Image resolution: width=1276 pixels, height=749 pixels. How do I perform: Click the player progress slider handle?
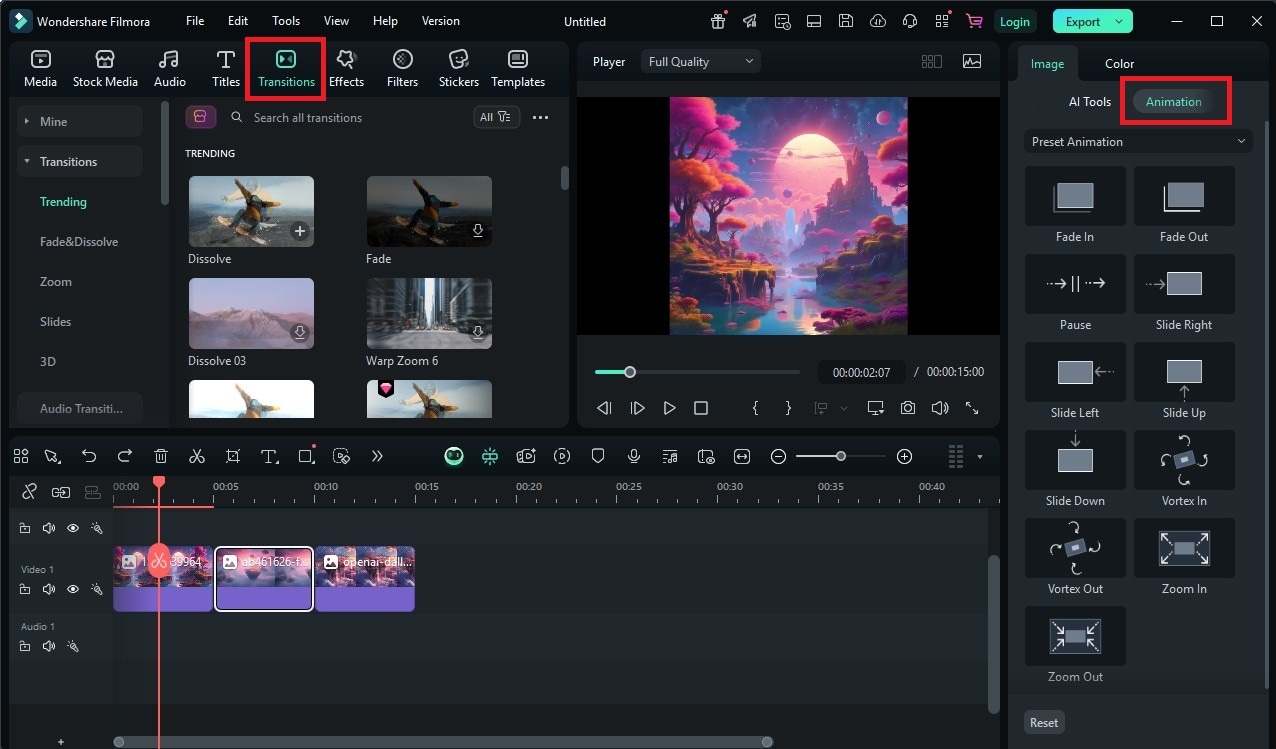coord(630,372)
